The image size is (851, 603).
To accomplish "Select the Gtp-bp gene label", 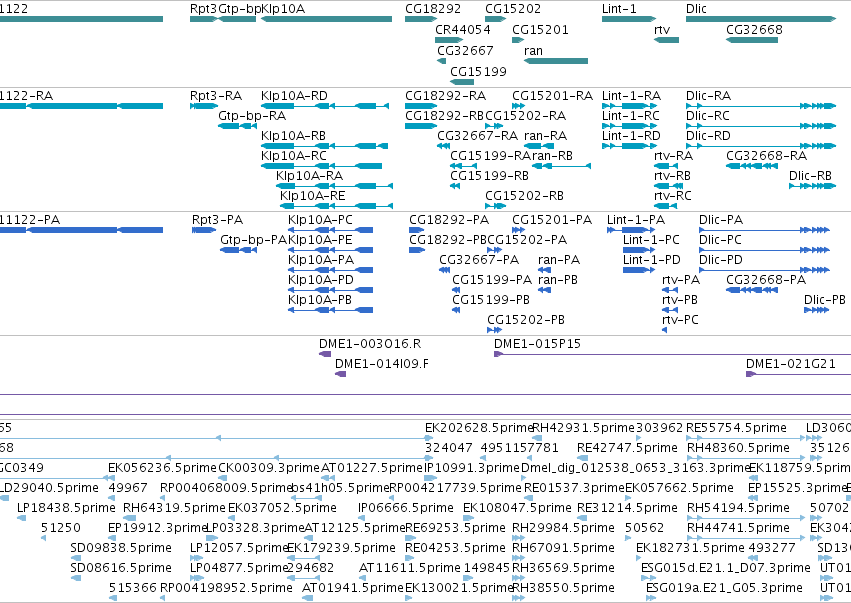I will click(239, 9).
